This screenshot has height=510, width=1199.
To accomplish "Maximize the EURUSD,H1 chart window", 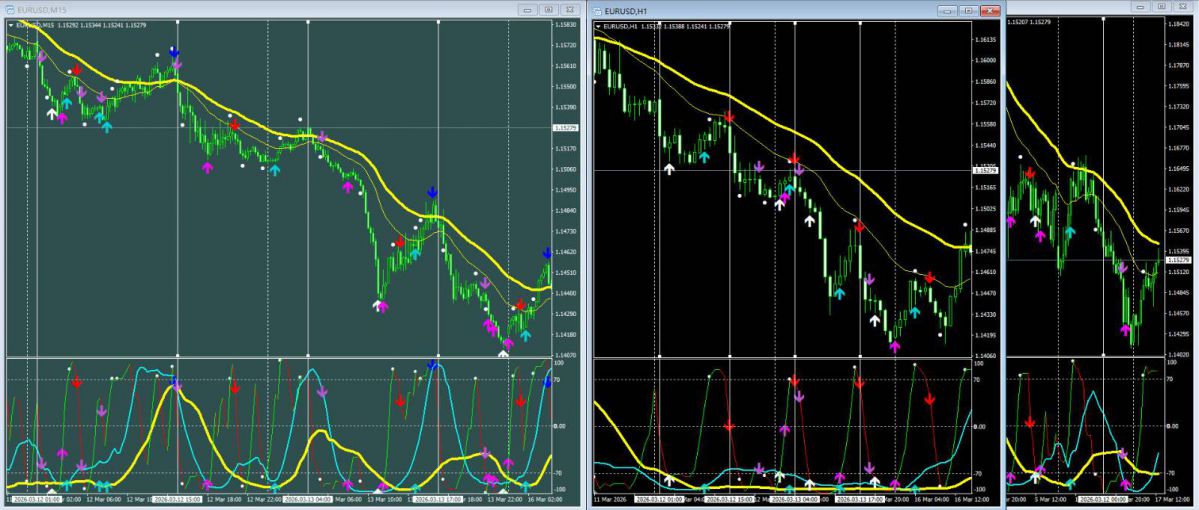I will coord(969,10).
